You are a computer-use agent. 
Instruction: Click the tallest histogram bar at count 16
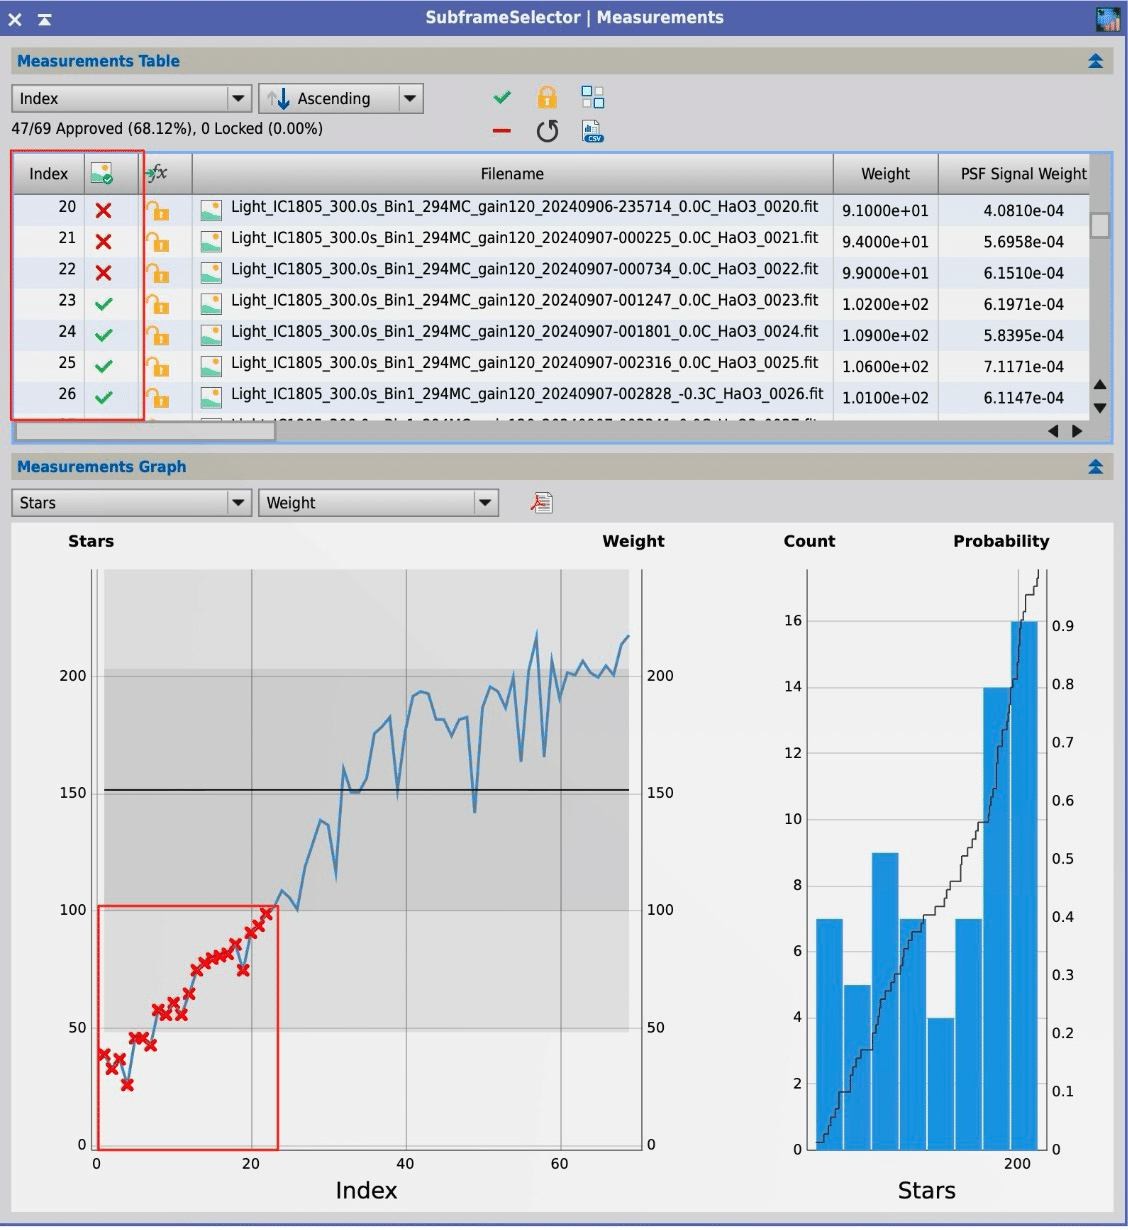[1024, 885]
